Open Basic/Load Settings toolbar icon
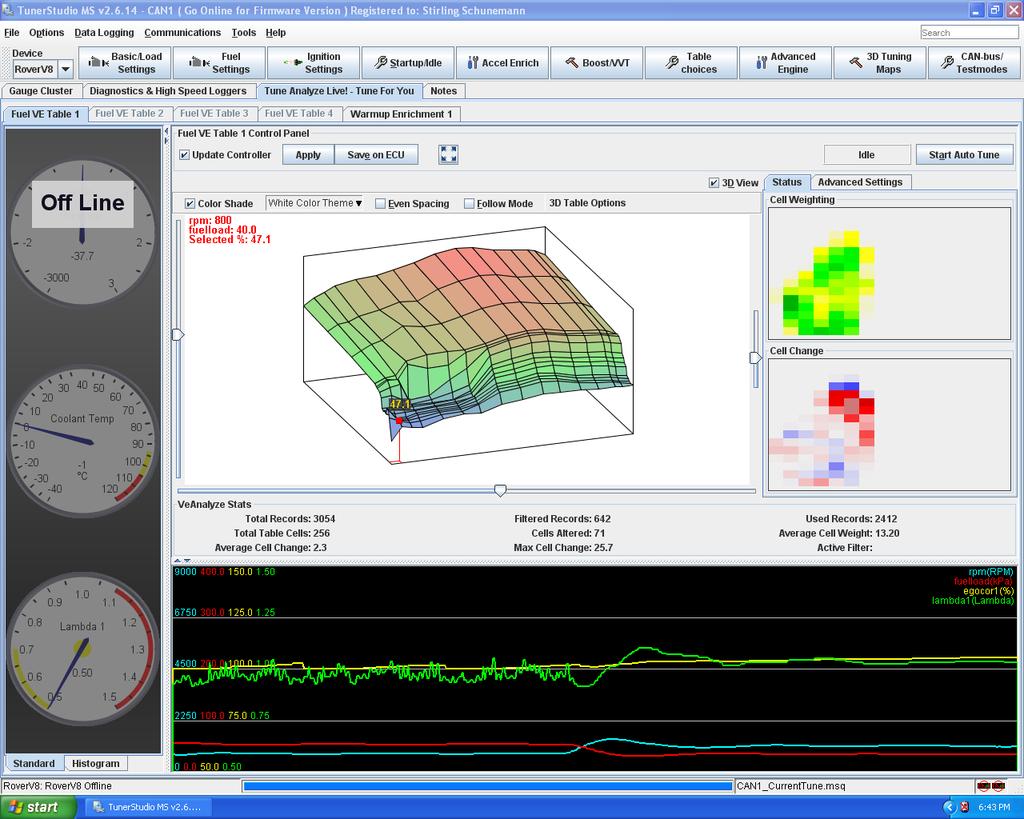The width and height of the screenshot is (1024, 819). [x=97, y=63]
